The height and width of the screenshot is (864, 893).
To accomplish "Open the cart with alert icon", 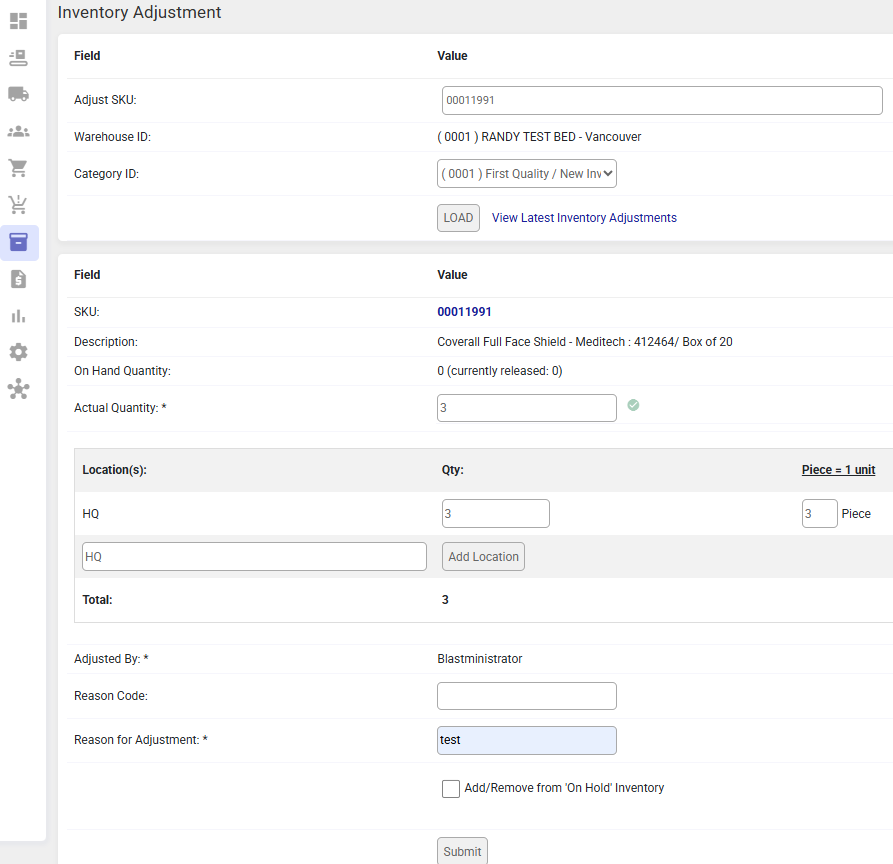I will coord(19,205).
